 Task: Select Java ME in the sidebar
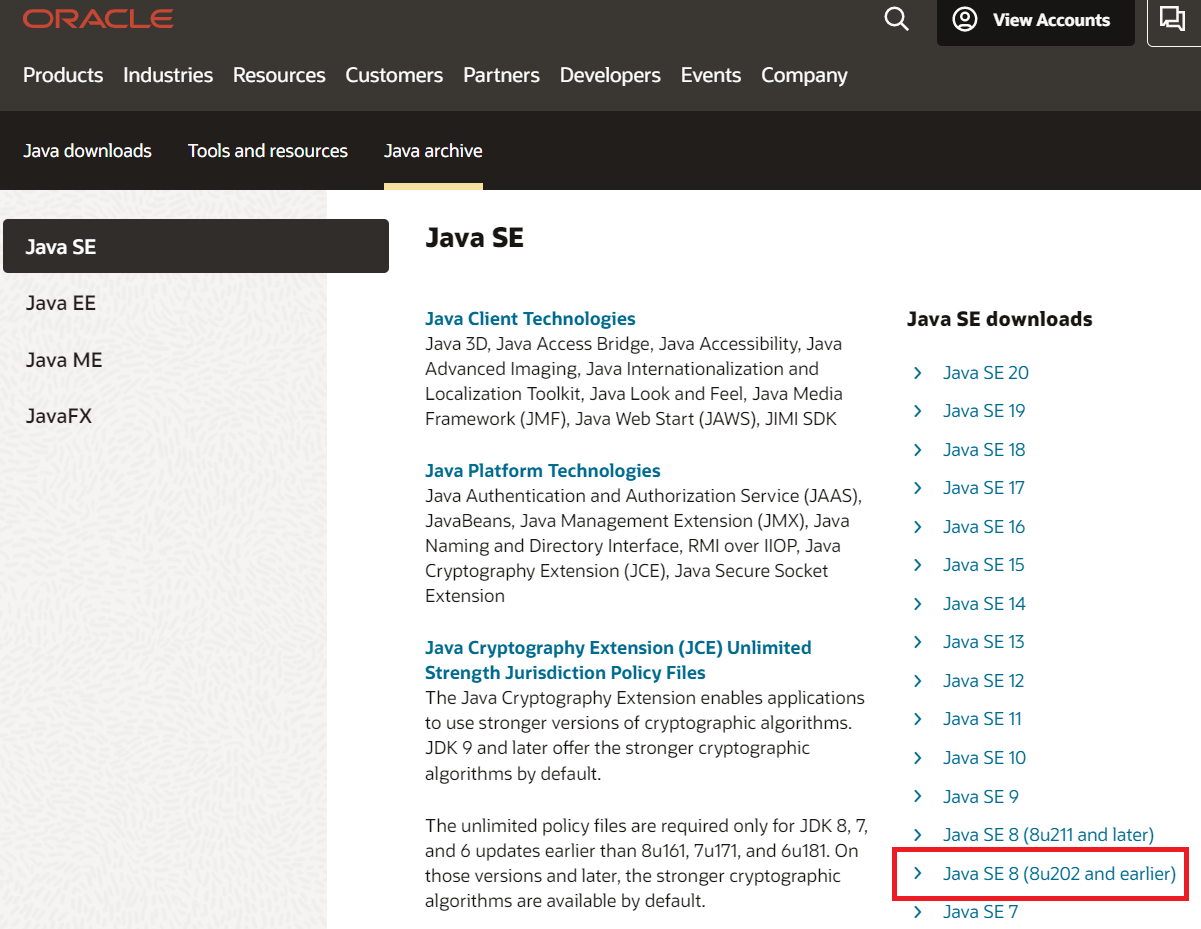[64, 360]
